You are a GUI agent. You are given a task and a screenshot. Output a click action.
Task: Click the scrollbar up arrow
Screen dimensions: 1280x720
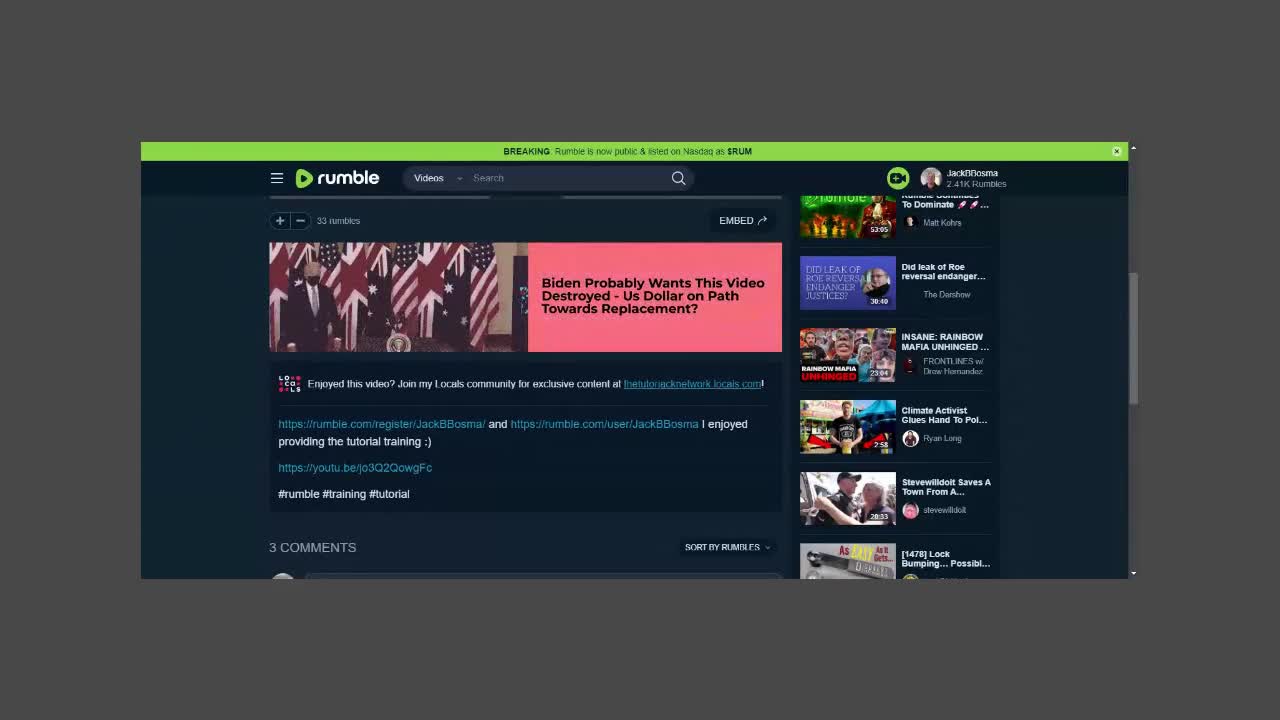[x=1133, y=148]
